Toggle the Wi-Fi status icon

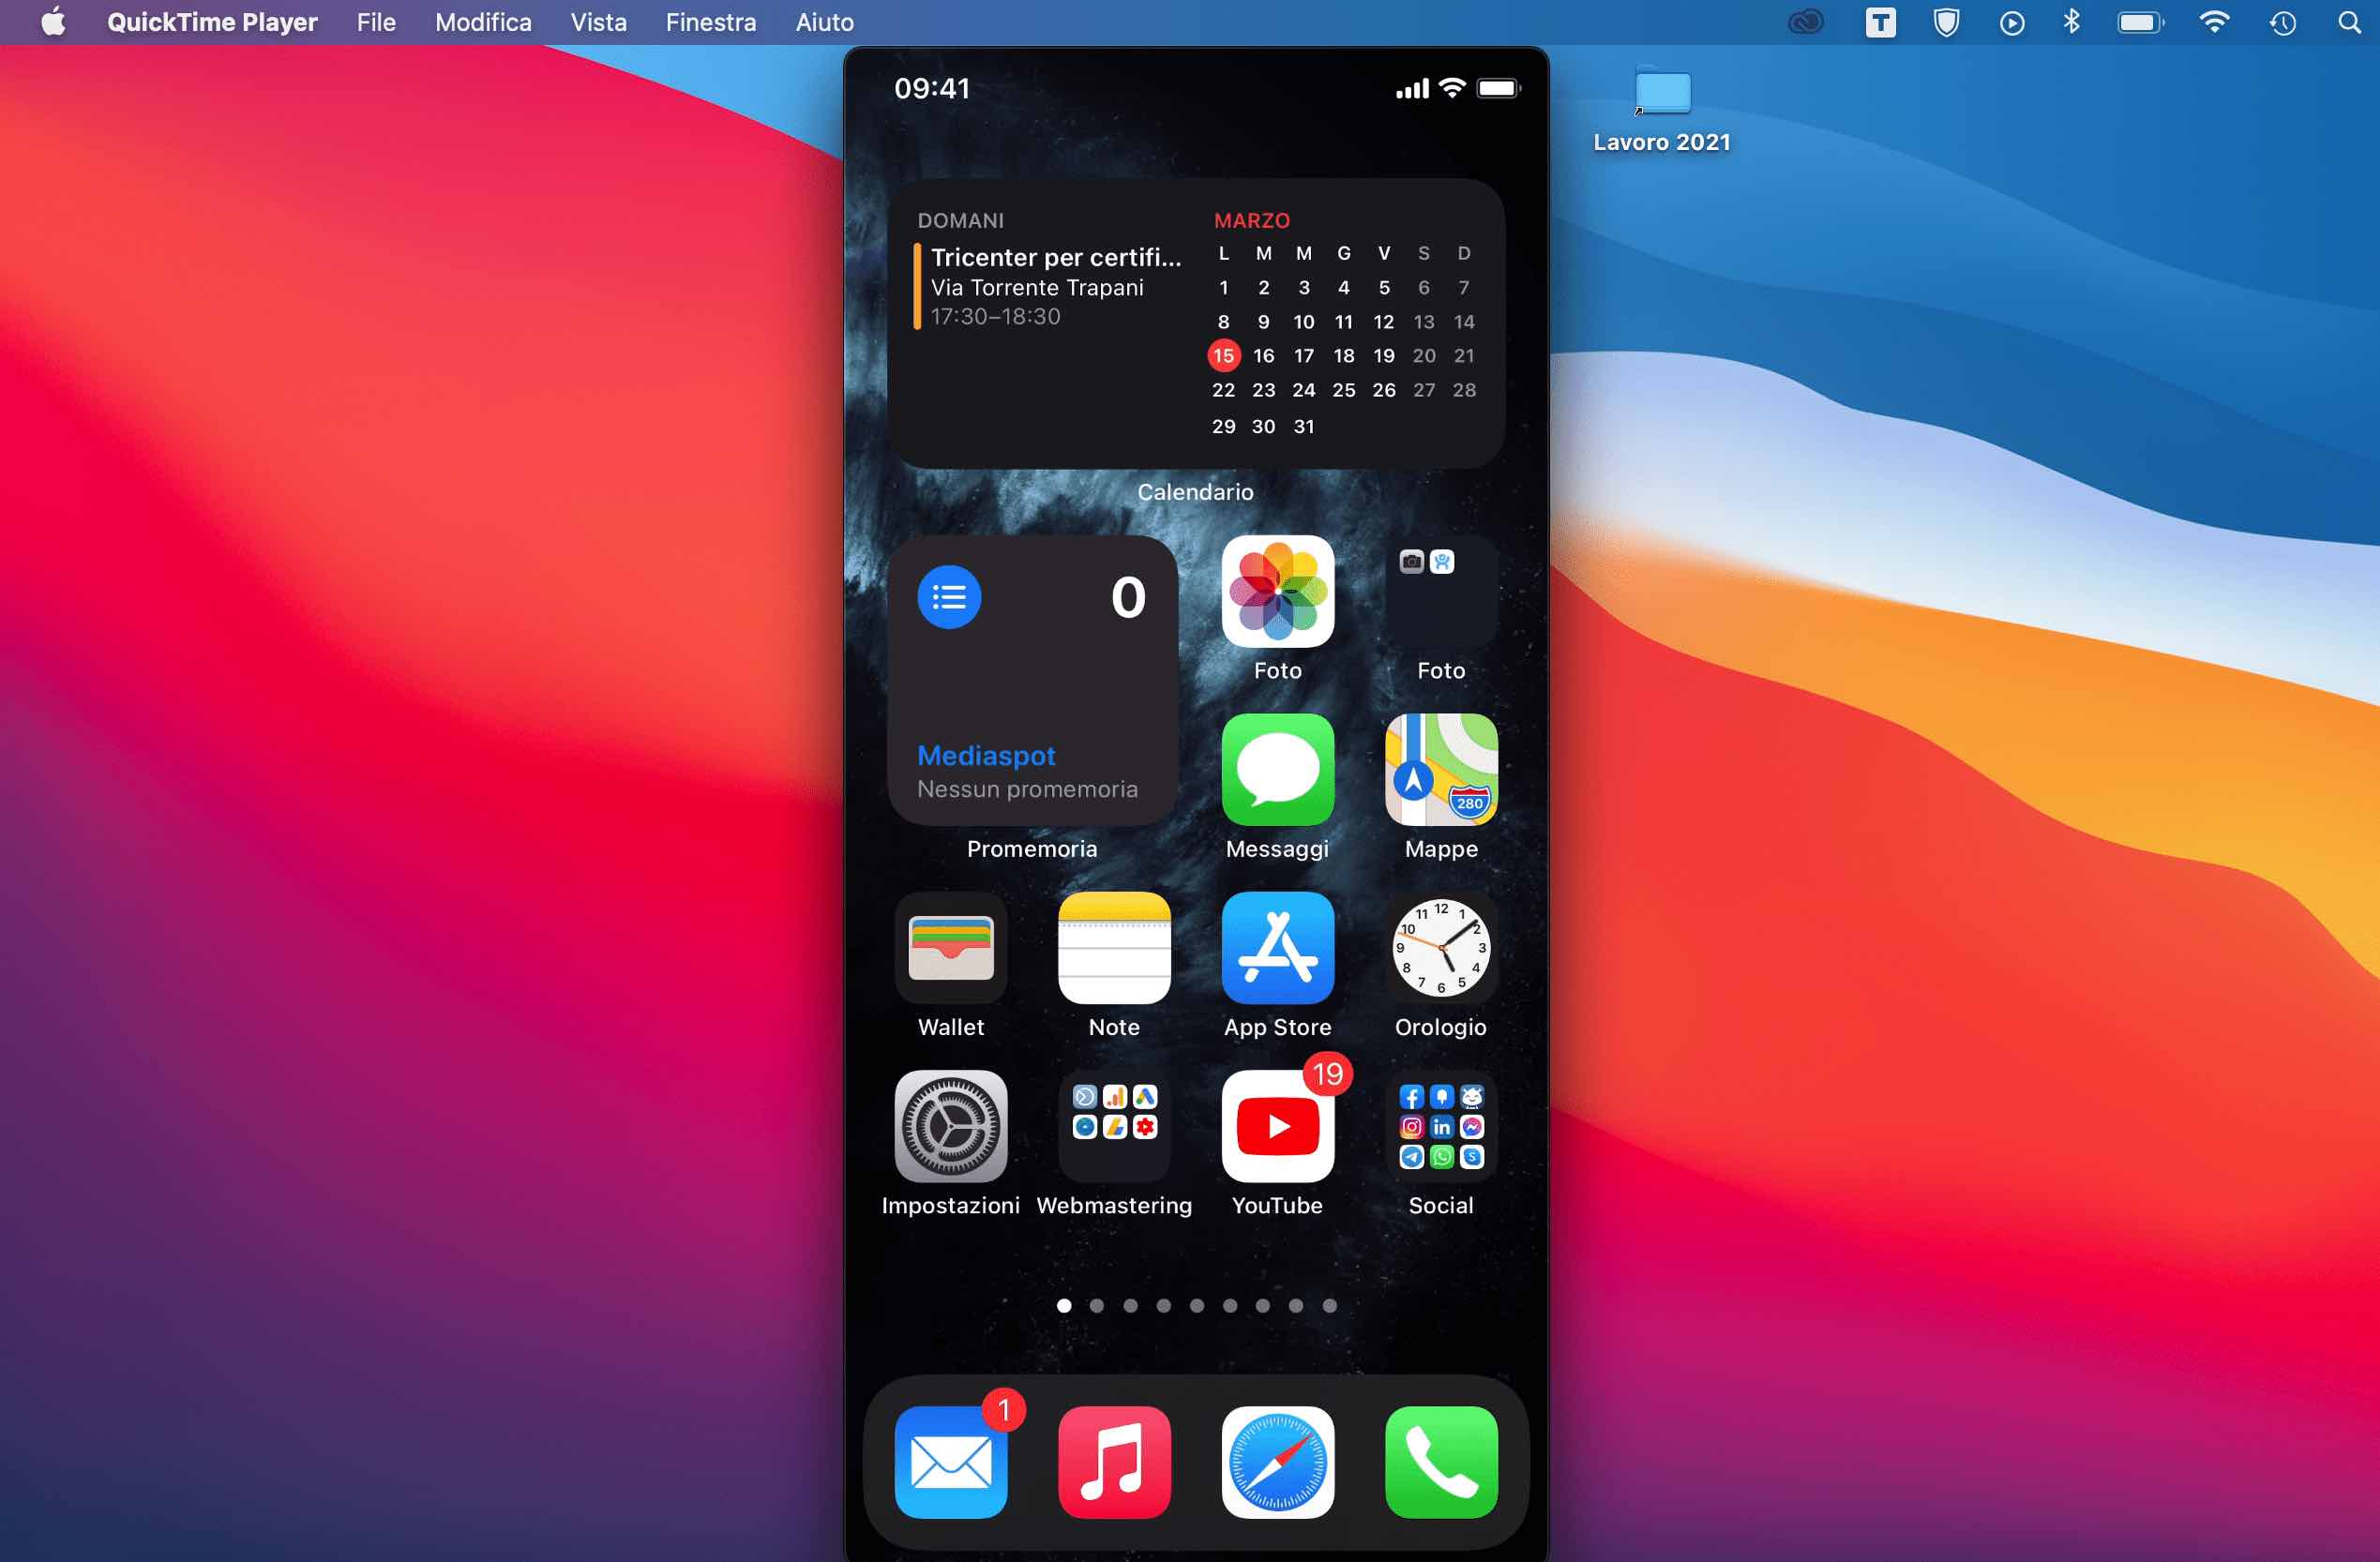click(2216, 23)
